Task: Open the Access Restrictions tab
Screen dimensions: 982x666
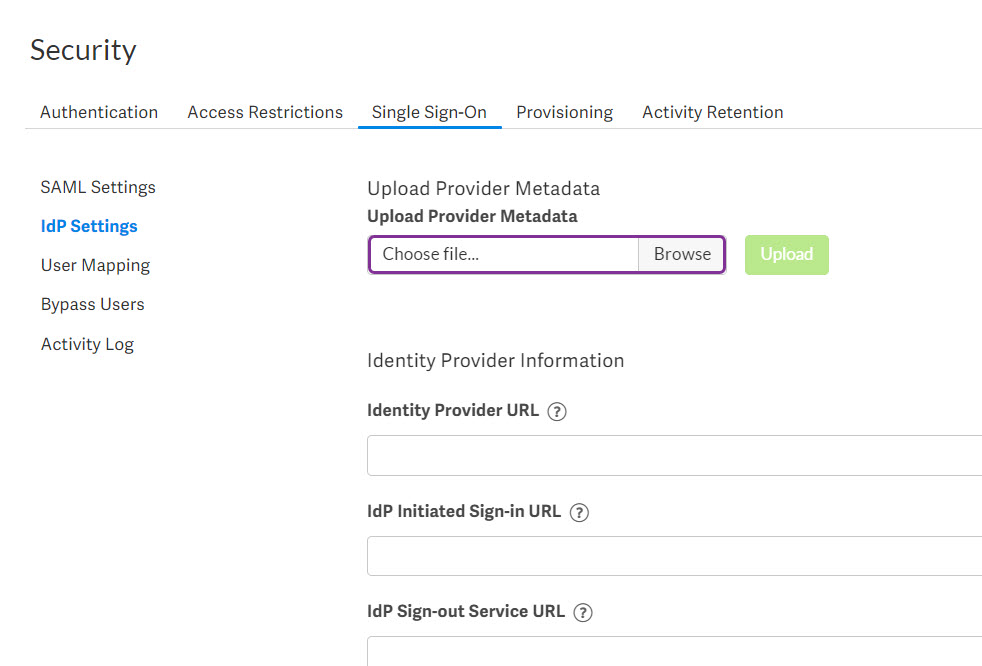Action: [x=265, y=112]
